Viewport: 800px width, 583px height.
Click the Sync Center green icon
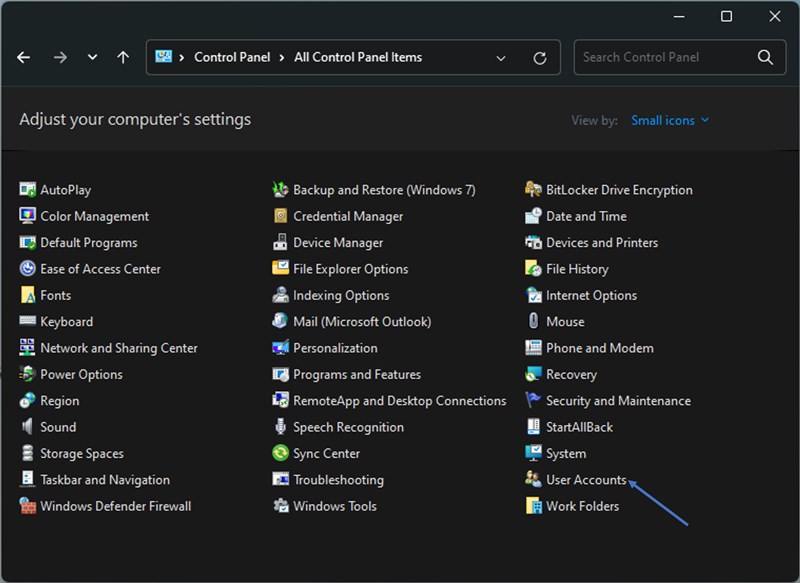(280, 453)
